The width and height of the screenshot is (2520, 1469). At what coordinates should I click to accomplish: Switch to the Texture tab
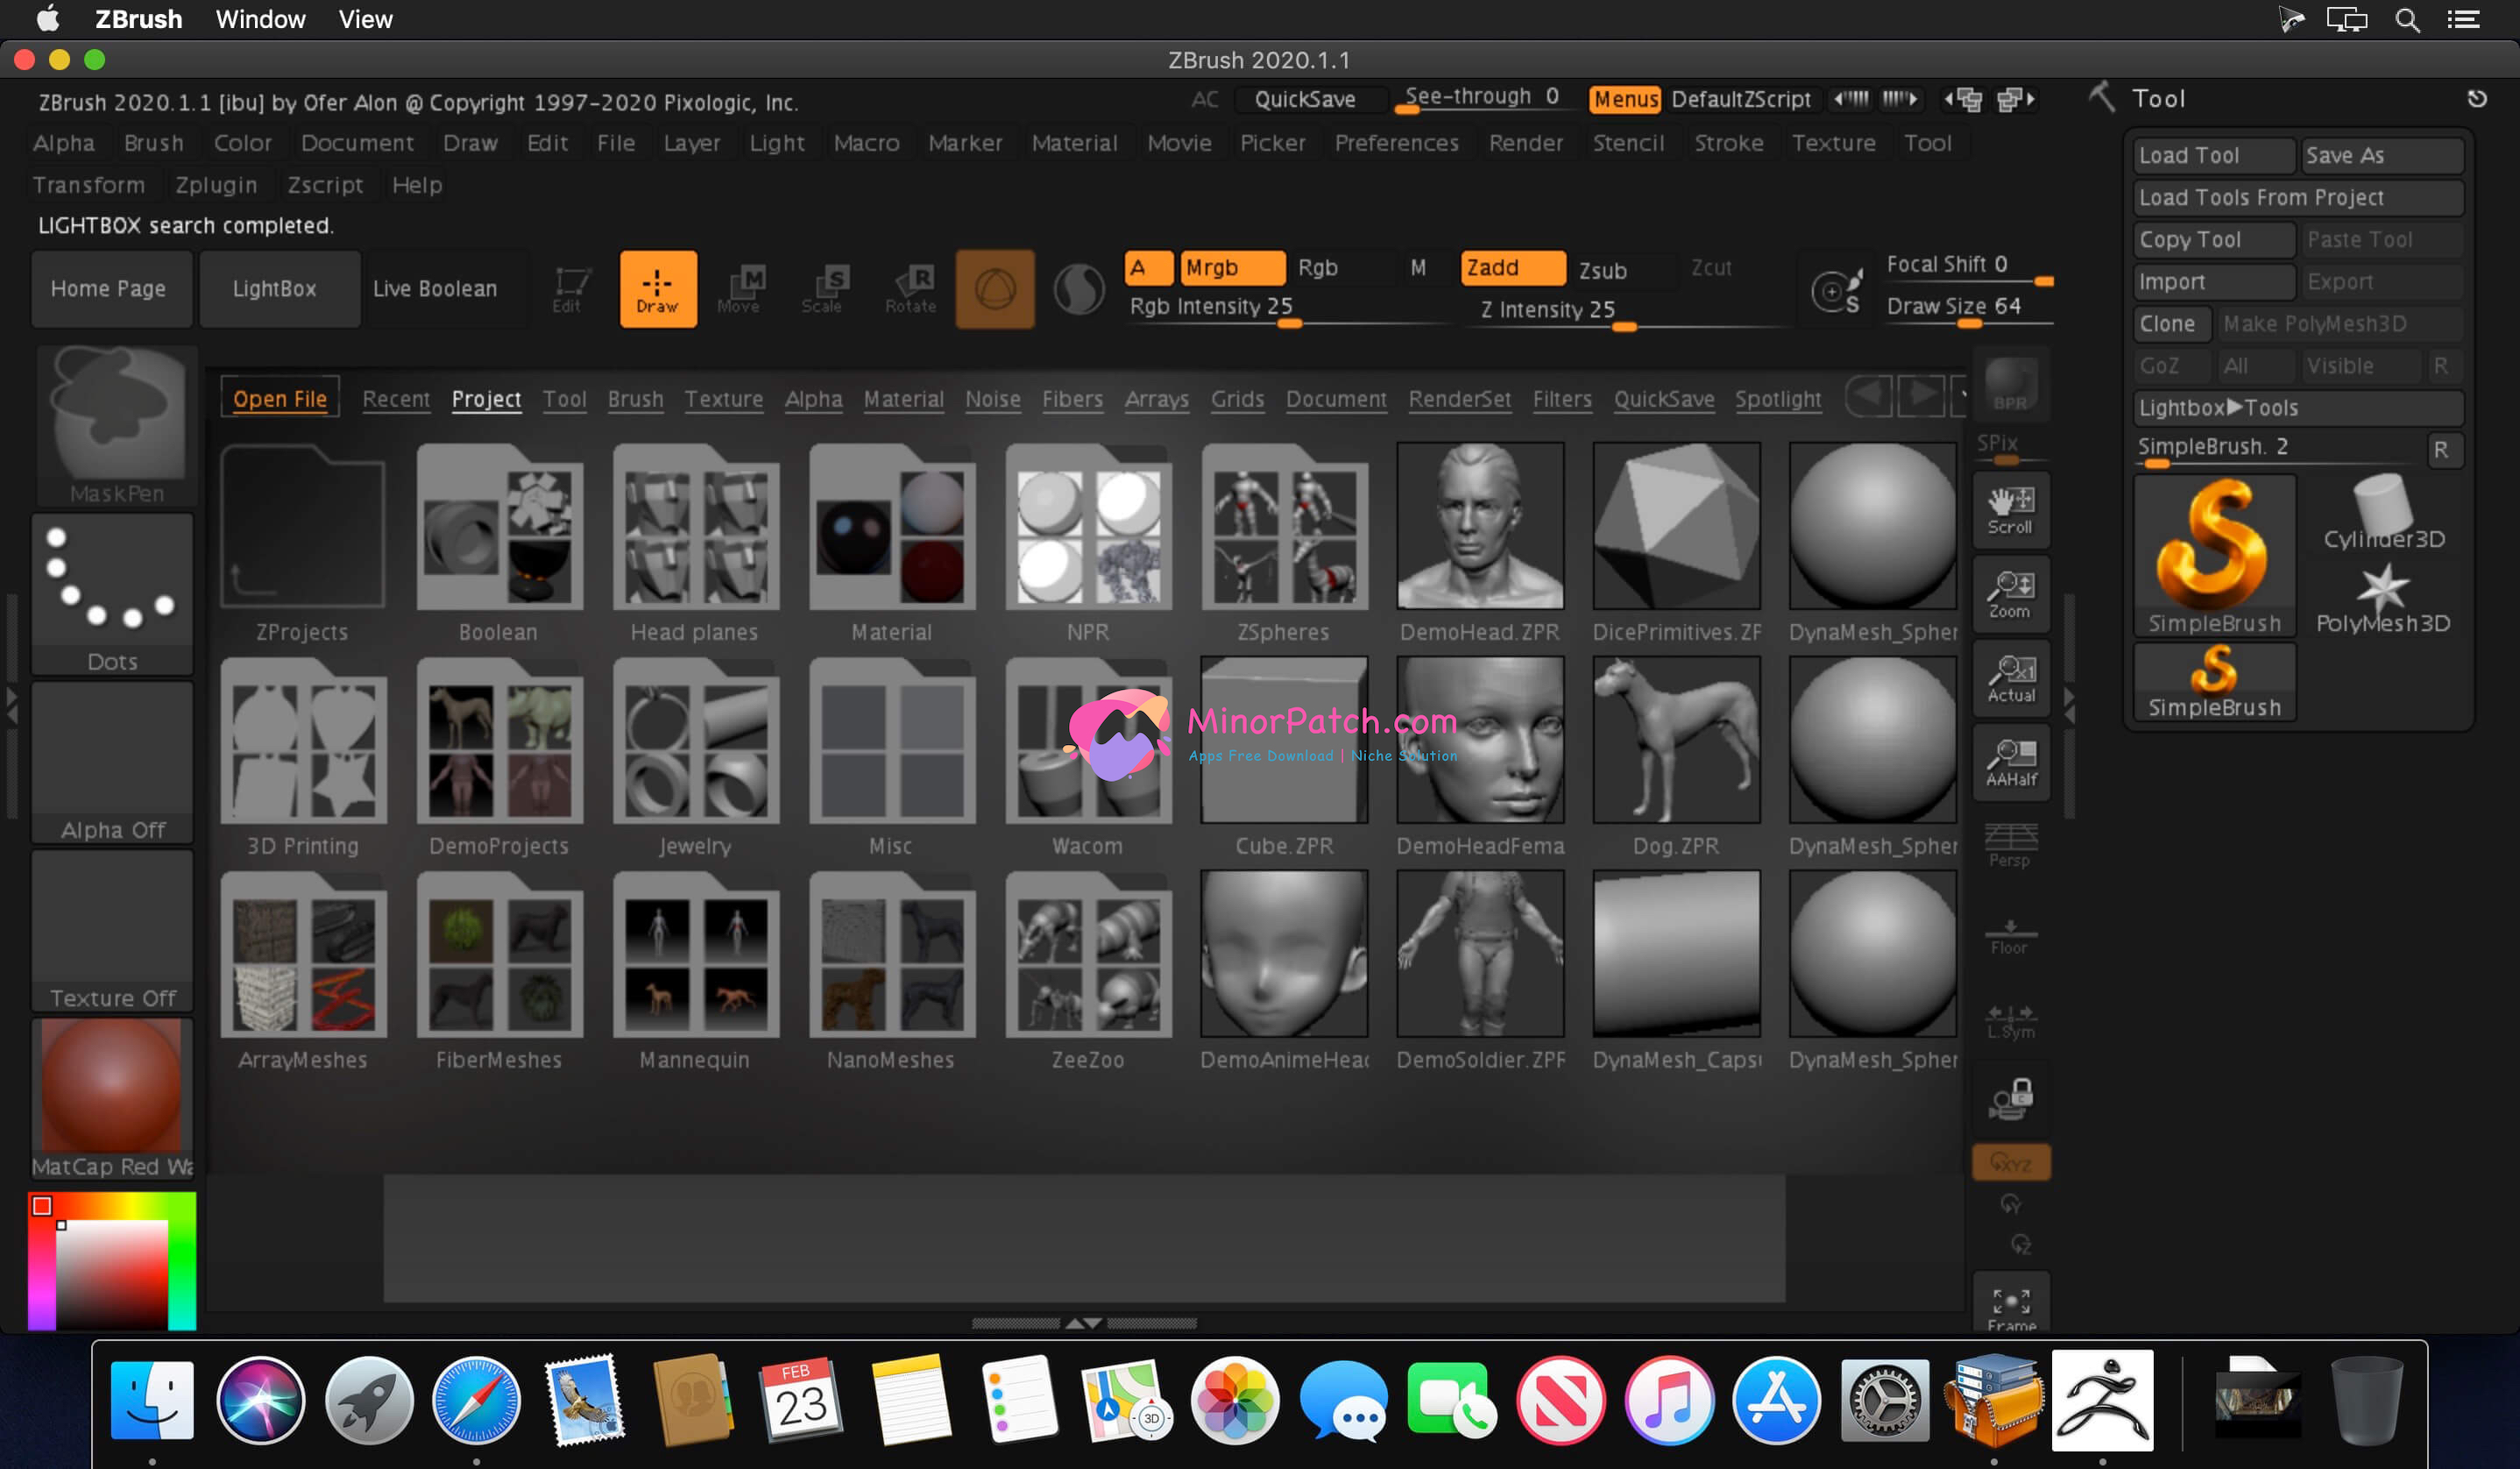(724, 399)
